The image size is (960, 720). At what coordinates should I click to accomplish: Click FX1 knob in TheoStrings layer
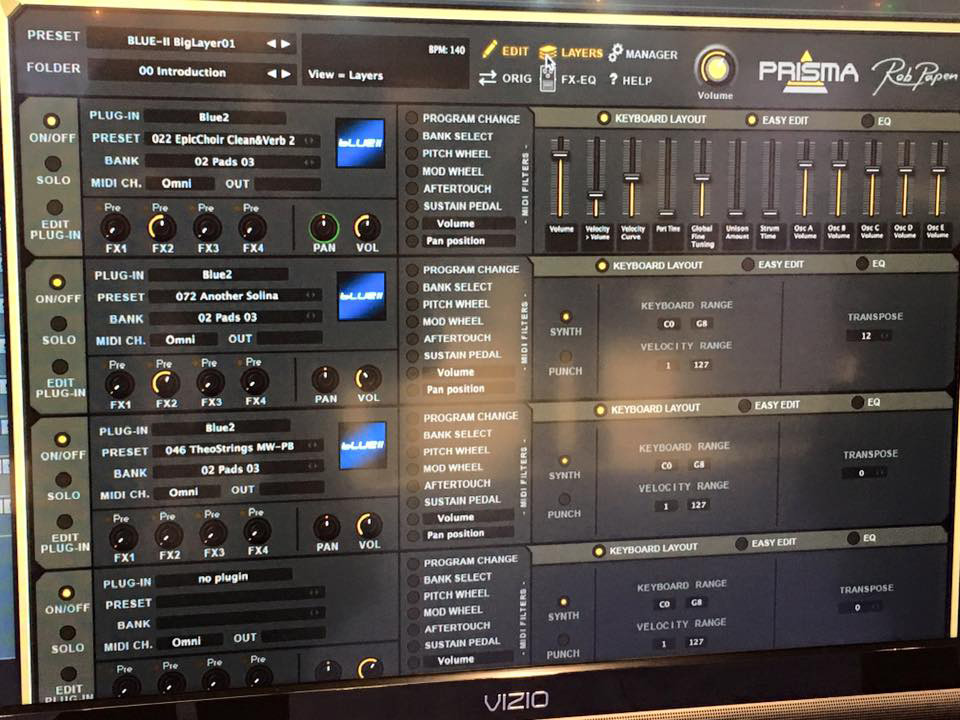click(x=123, y=538)
